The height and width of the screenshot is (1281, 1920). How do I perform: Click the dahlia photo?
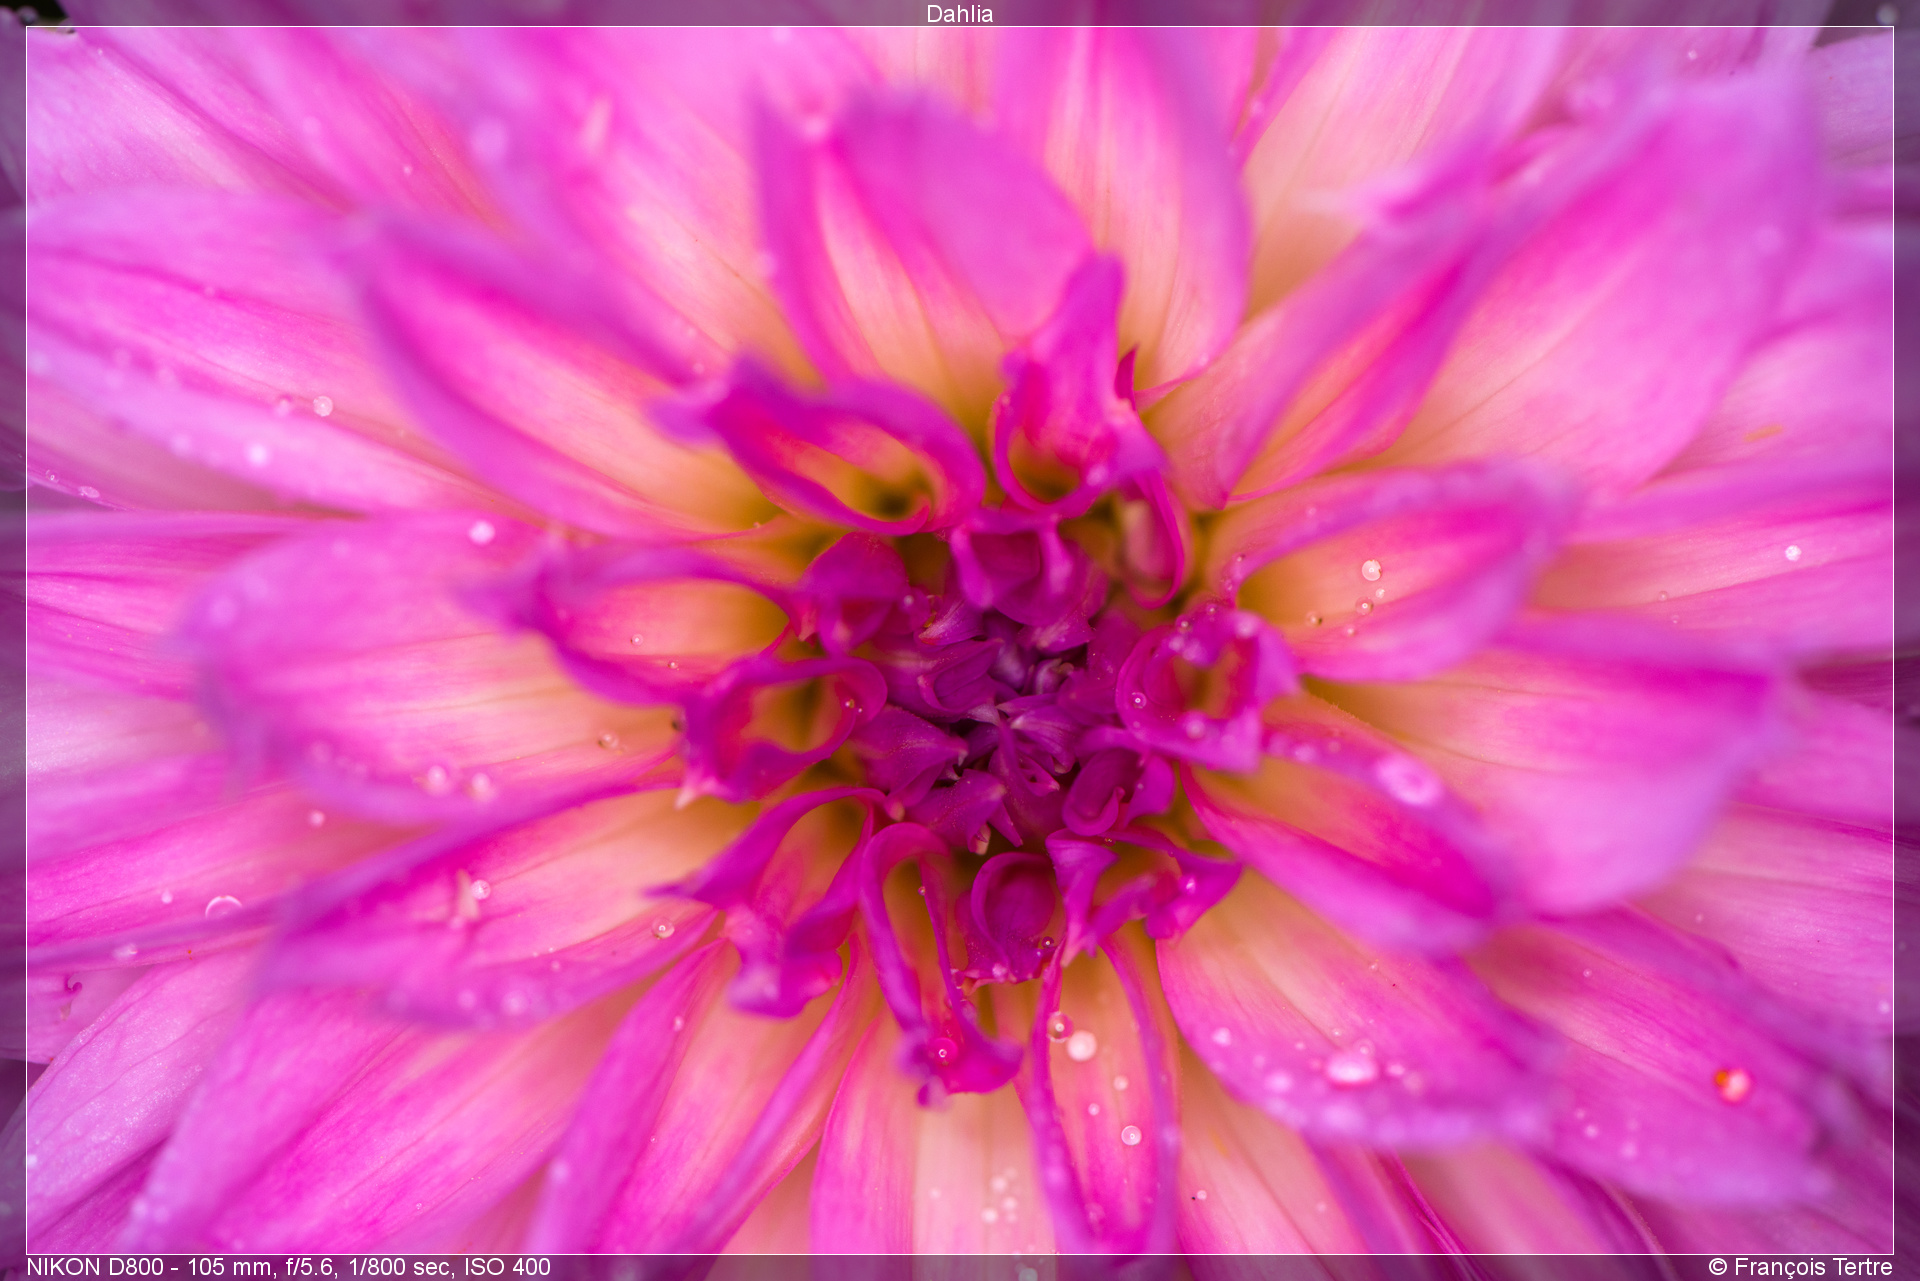(960, 640)
